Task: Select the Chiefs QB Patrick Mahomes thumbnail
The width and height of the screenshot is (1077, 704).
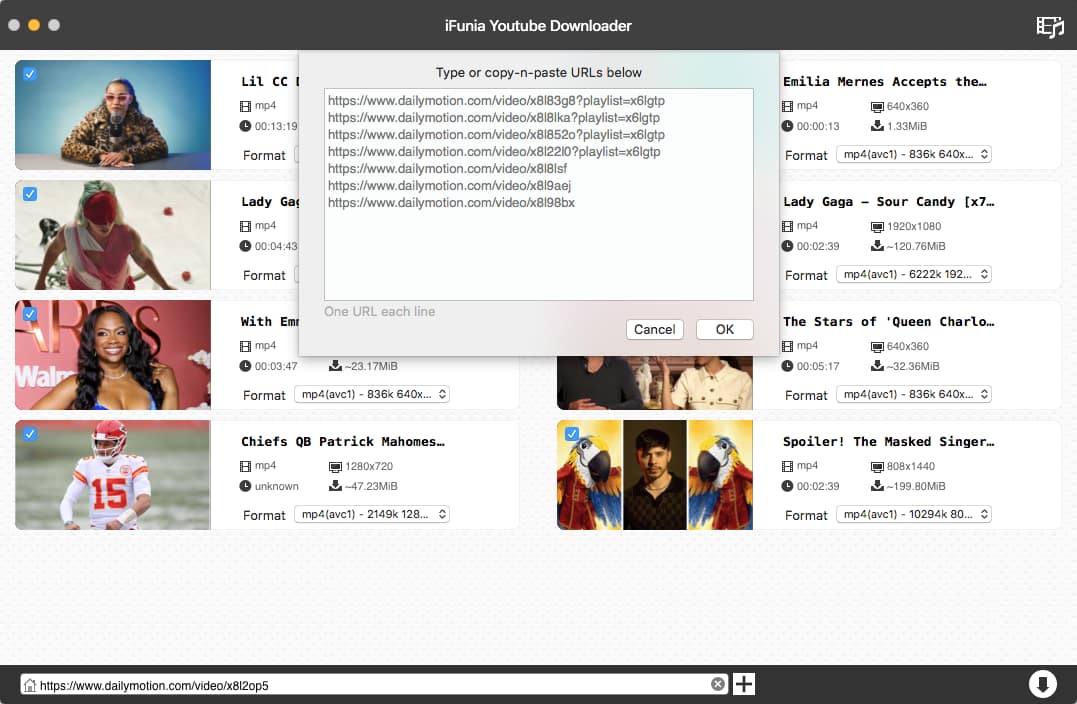Action: click(x=113, y=475)
